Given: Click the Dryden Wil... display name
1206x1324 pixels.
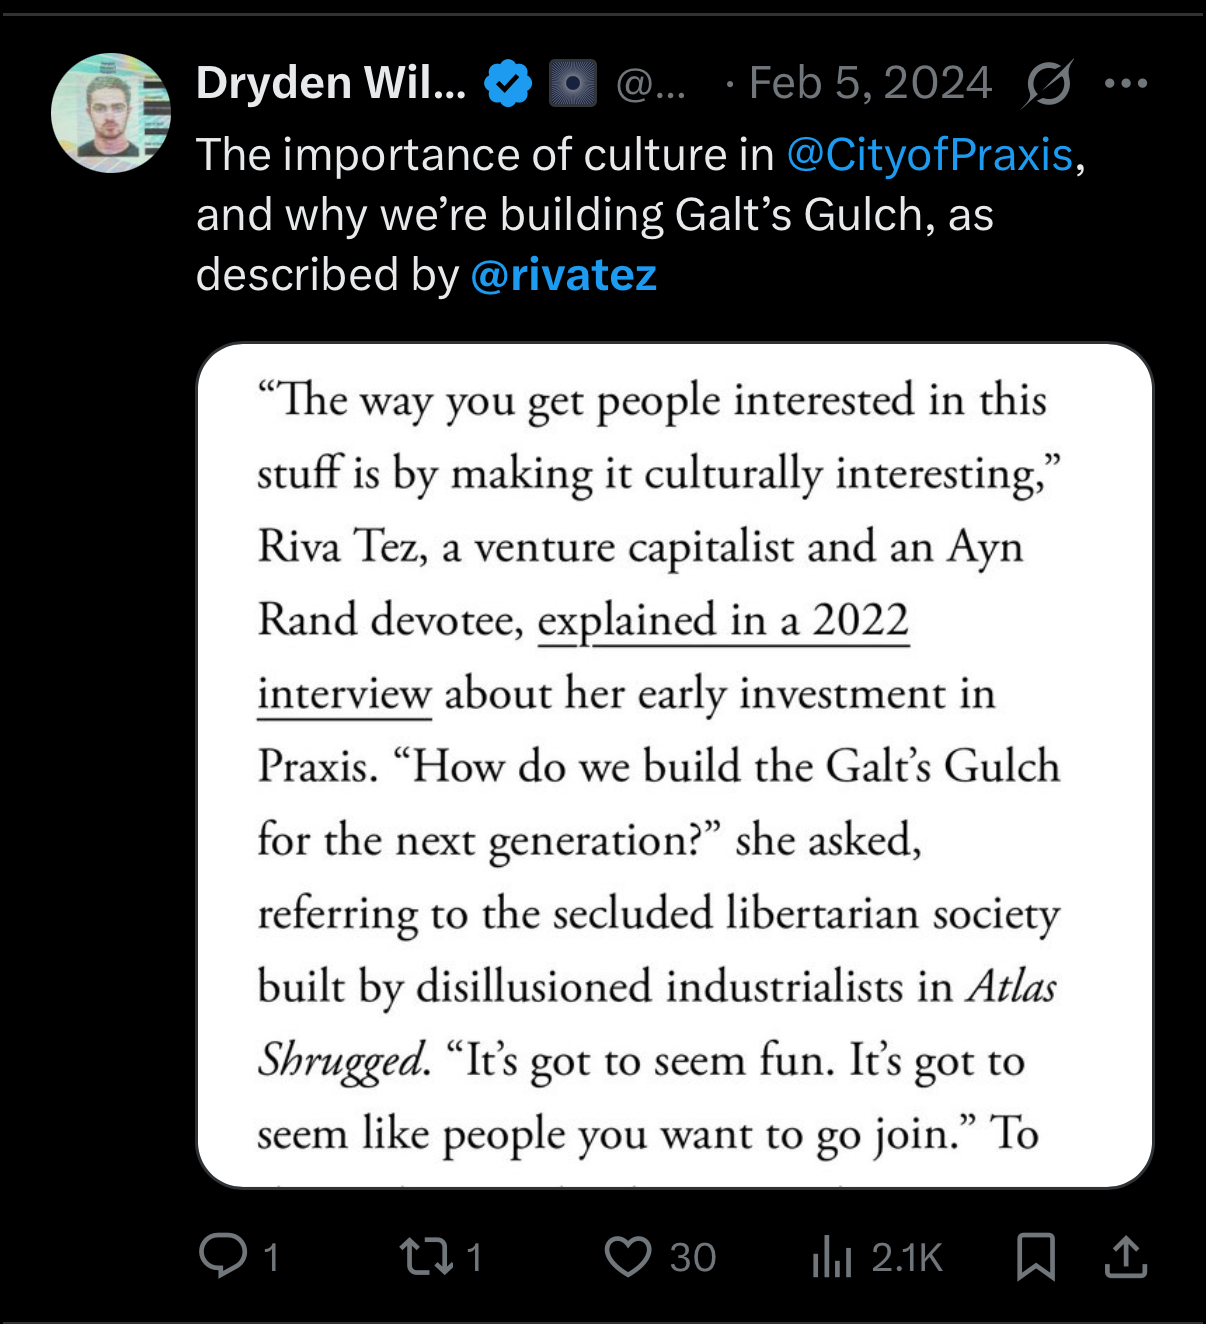Looking at the screenshot, I should (x=331, y=83).
